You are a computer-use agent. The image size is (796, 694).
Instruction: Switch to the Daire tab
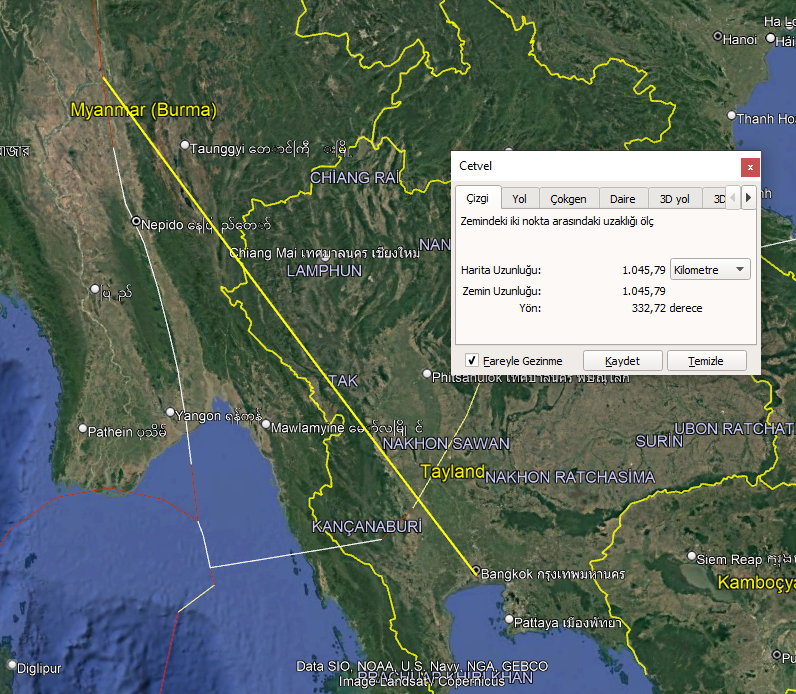pos(623,199)
